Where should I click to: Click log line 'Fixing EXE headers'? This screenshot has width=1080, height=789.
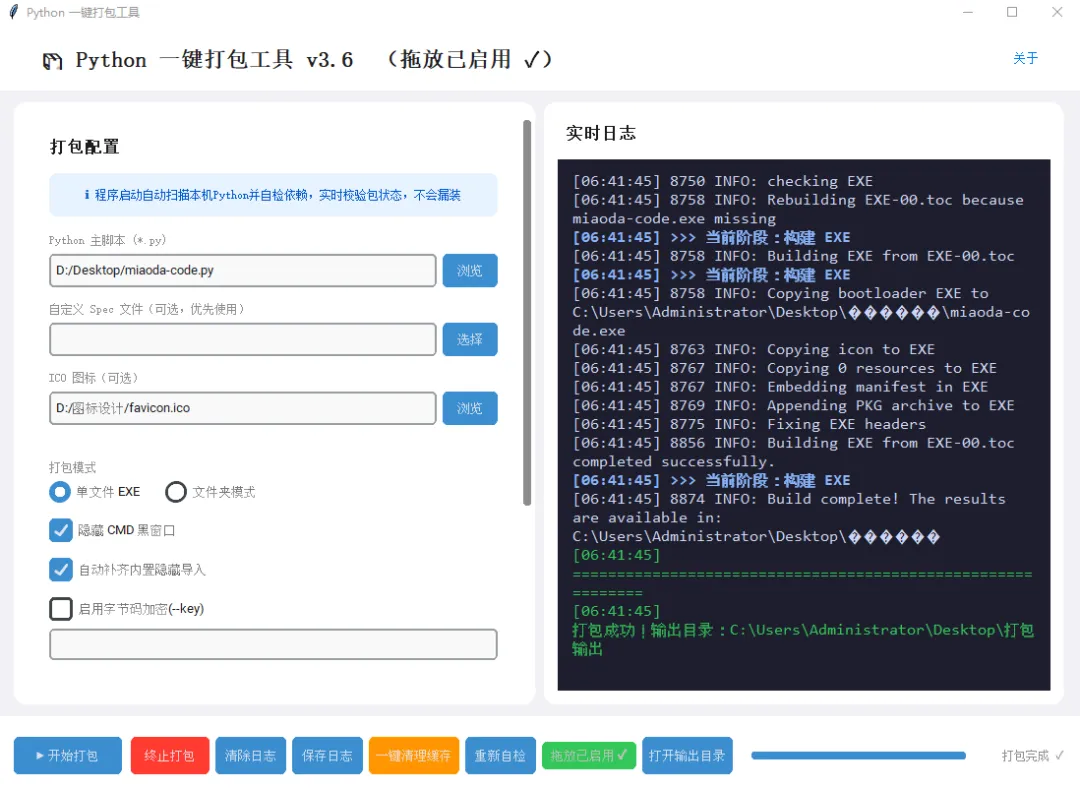click(x=749, y=424)
